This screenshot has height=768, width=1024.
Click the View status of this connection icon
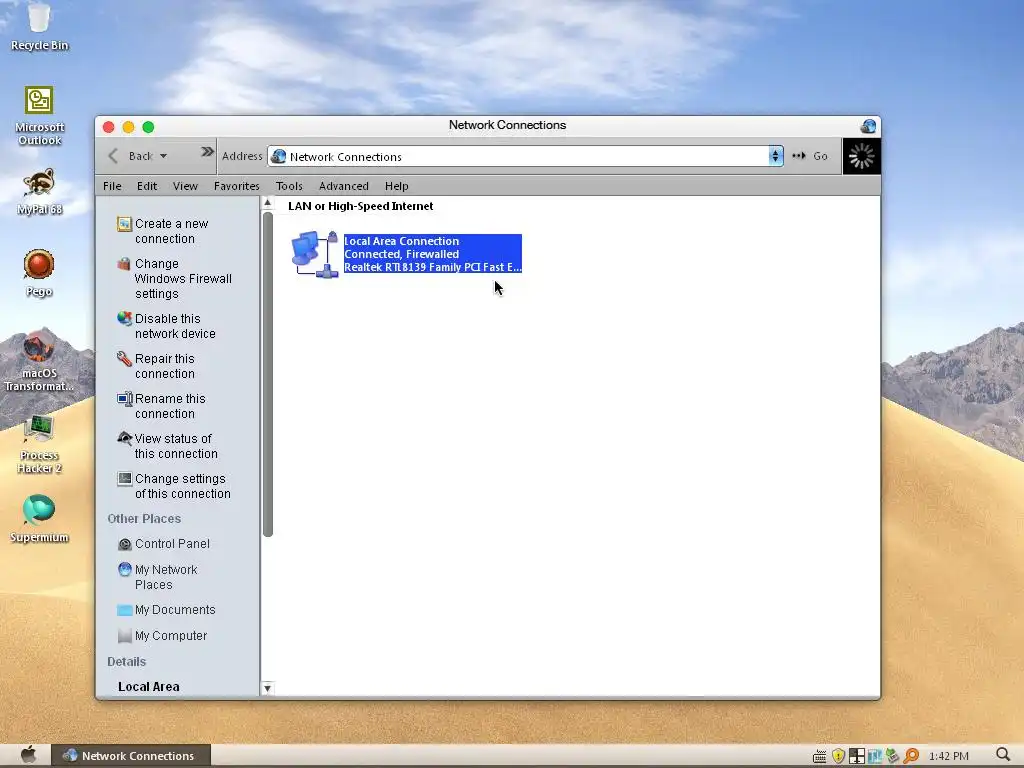[x=124, y=438]
